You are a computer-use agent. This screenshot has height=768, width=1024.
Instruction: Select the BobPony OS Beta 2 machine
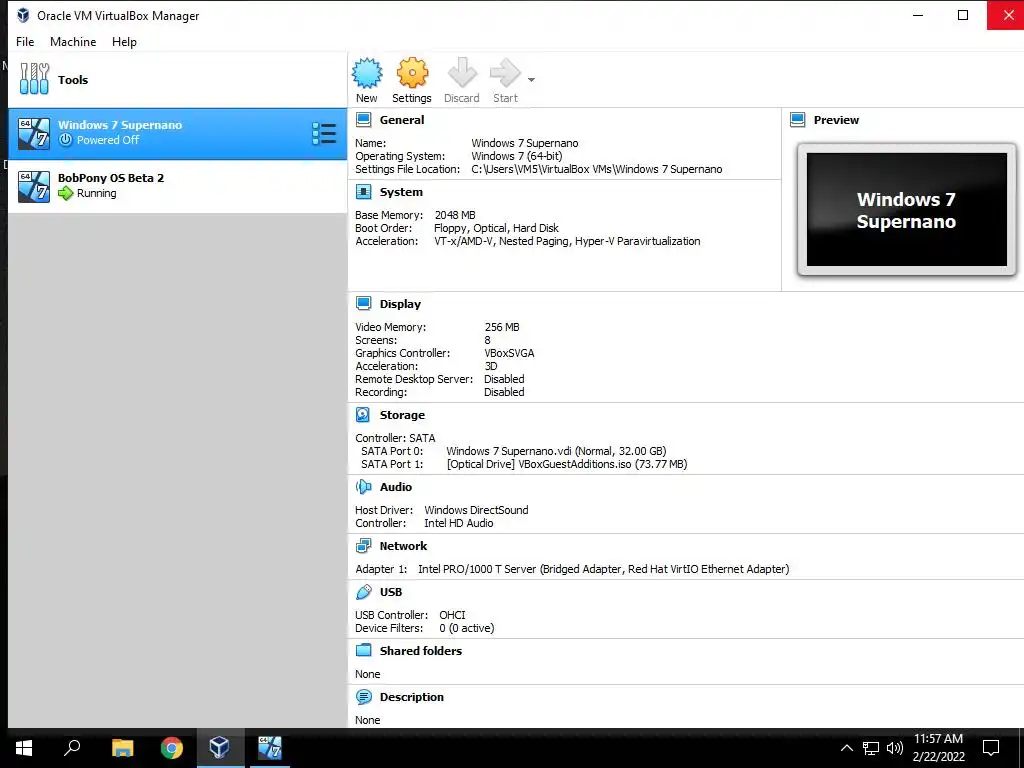tap(178, 186)
